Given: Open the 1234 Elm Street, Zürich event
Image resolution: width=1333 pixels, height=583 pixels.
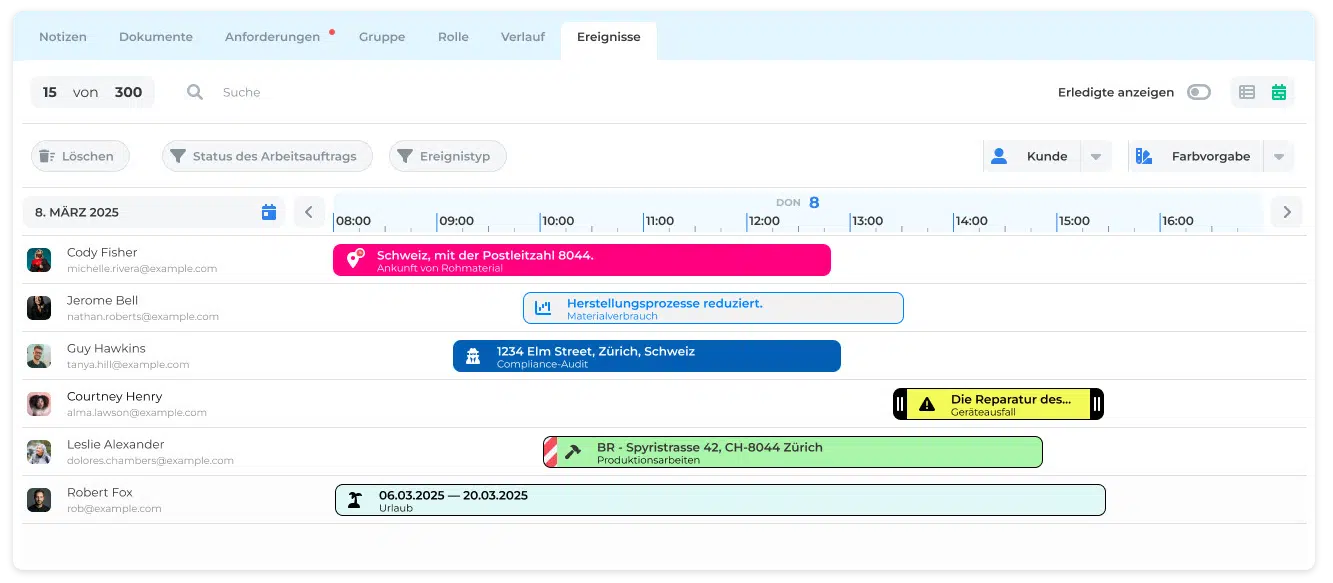Looking at the screenshot, I should click(x=647, y=356).
